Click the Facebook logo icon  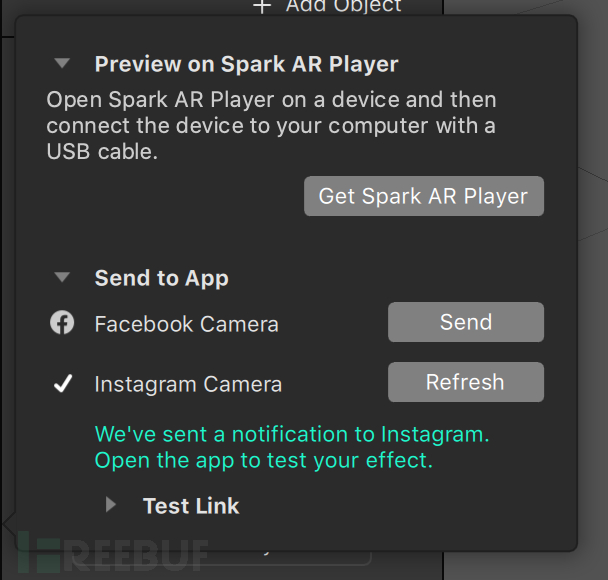tap(62, 323)
